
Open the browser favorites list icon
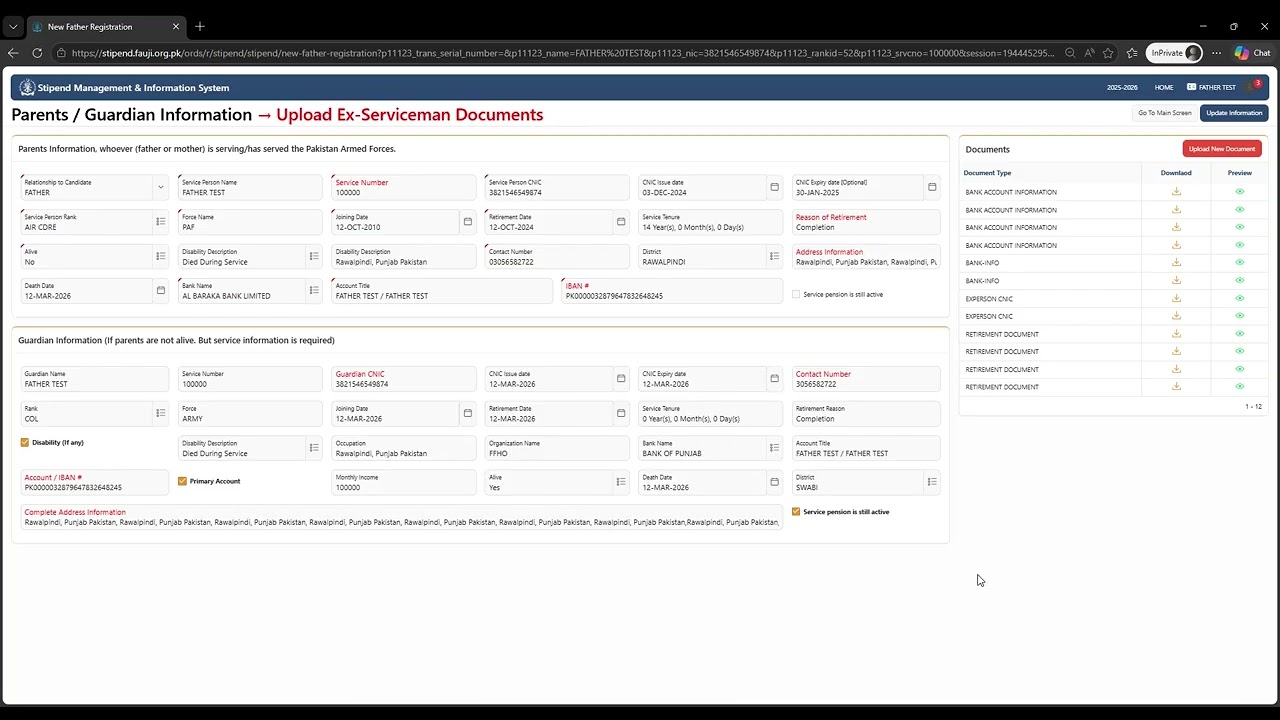pos(1132,53)
